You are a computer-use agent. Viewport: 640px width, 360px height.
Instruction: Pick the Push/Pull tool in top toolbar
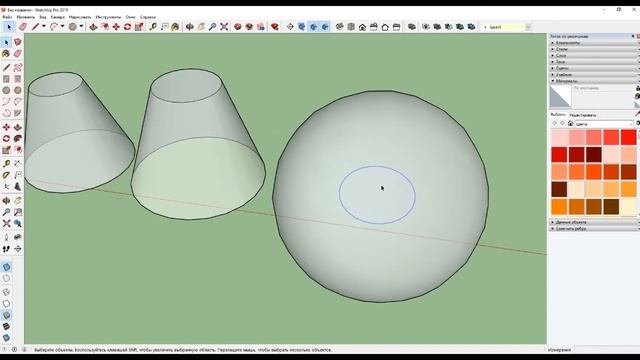(93, 27)
